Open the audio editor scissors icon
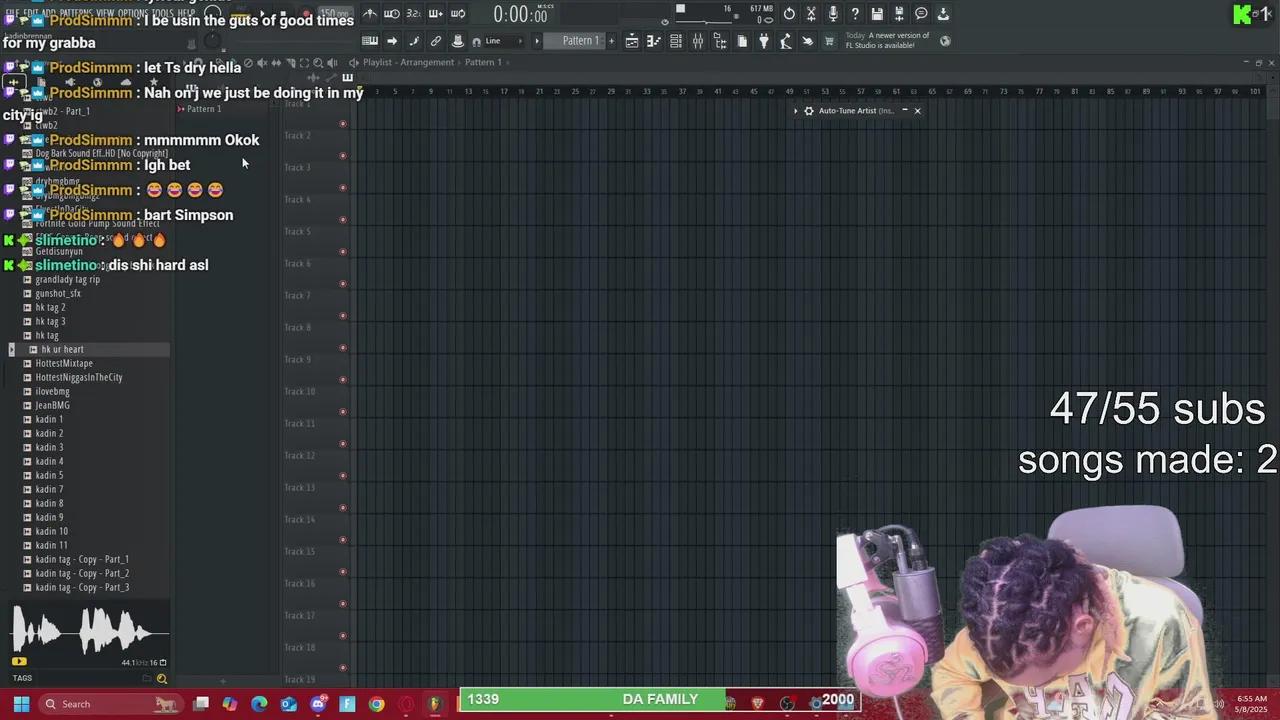Screen dimensions: 1280x720 click(811, 14)
